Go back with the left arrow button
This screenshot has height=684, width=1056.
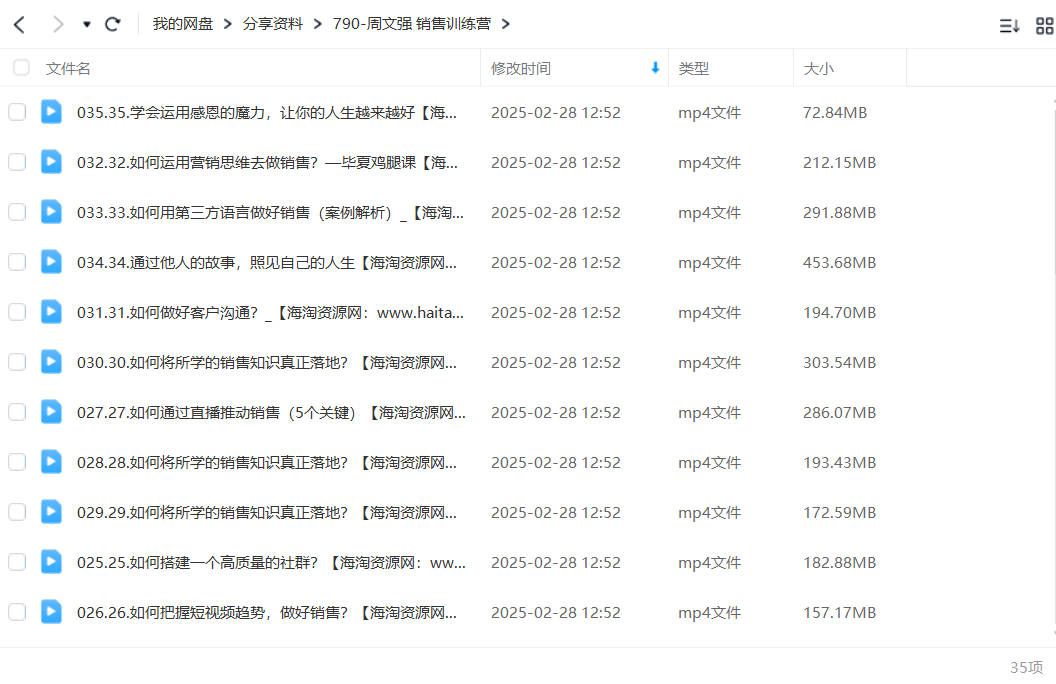click(20, 25)
